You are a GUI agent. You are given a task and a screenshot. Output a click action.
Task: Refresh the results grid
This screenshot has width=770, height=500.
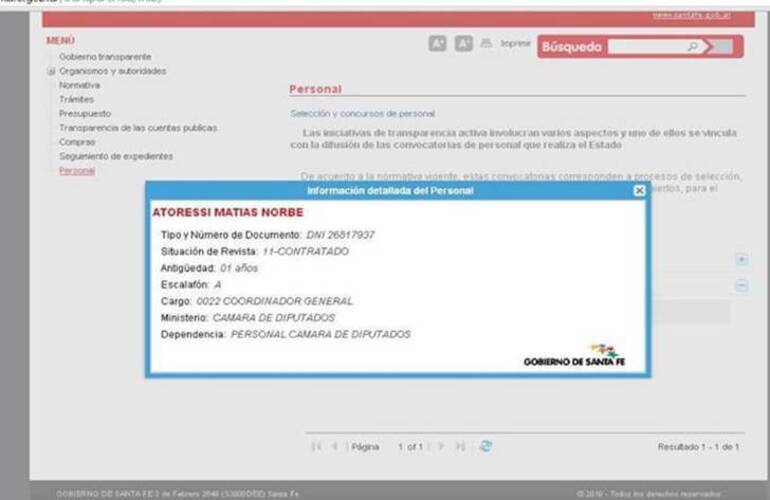[x=486, y=446]
